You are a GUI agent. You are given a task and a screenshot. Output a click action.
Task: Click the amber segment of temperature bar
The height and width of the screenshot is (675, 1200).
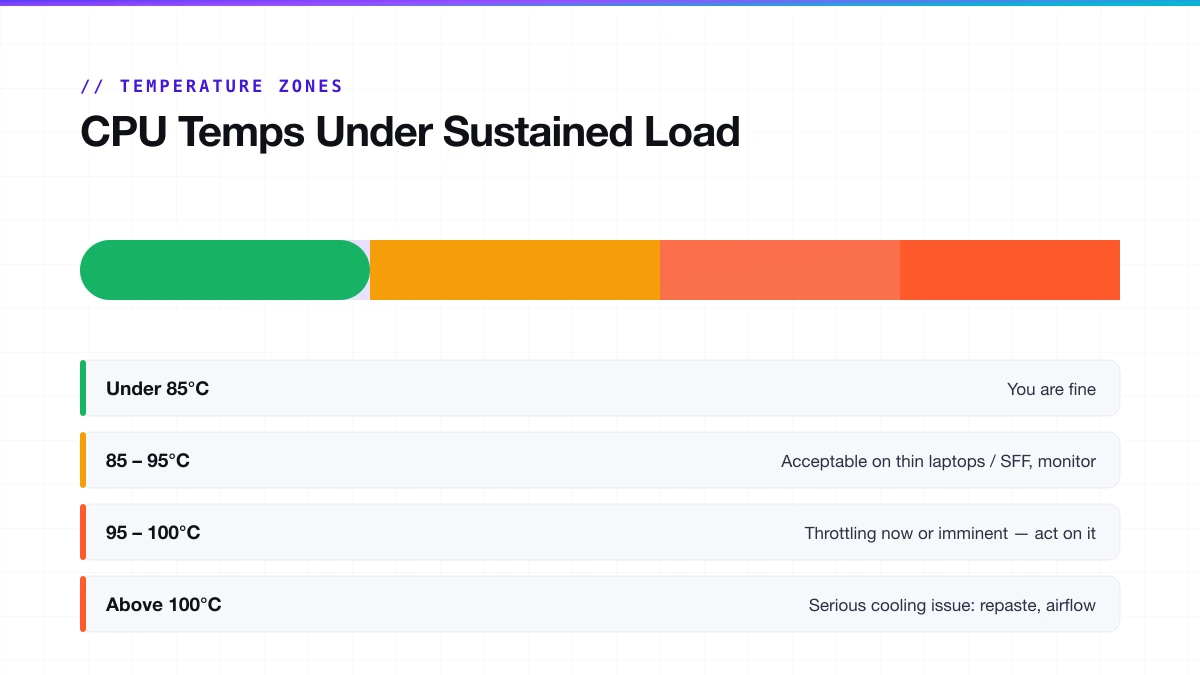(x=515, y=270)
